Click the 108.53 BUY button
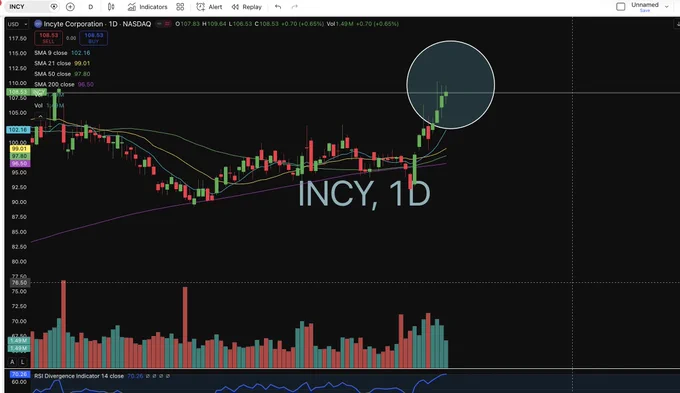Screen dimensions: 680x393 tap(94, 38)
